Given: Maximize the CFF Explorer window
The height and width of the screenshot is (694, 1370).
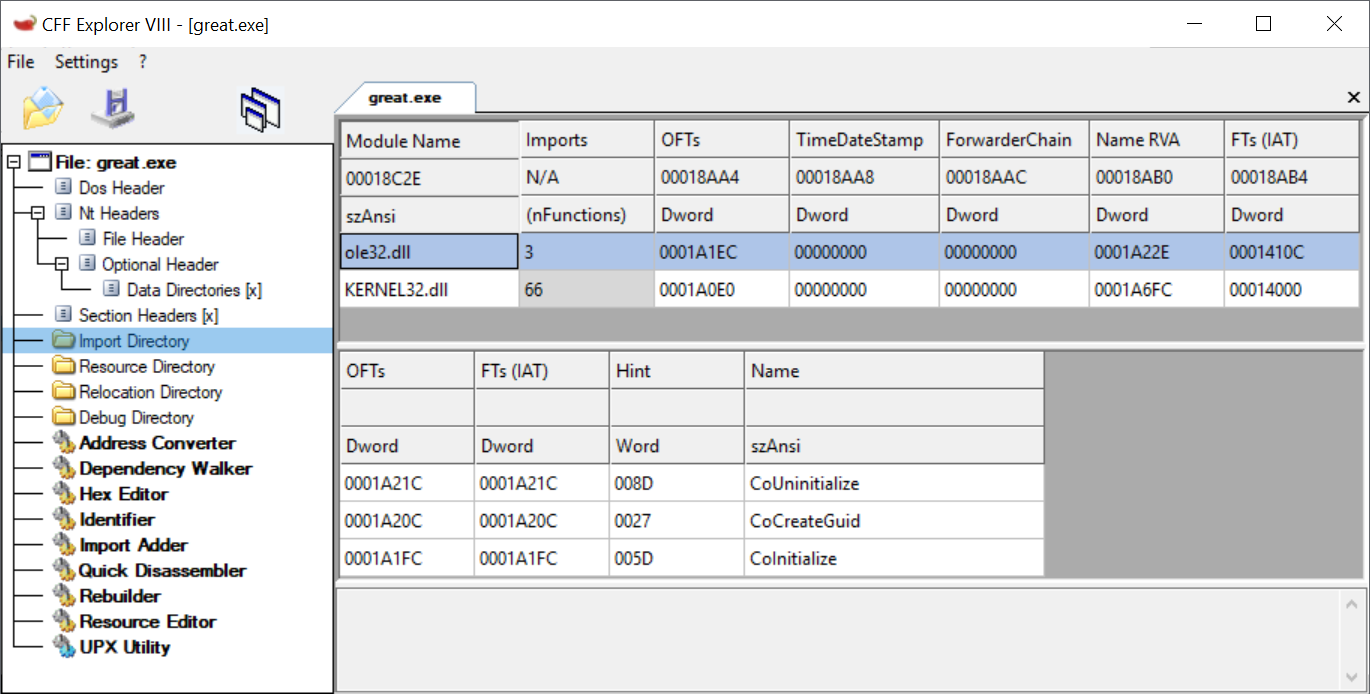Looking at the screenshot, I should pos(1264,24).
